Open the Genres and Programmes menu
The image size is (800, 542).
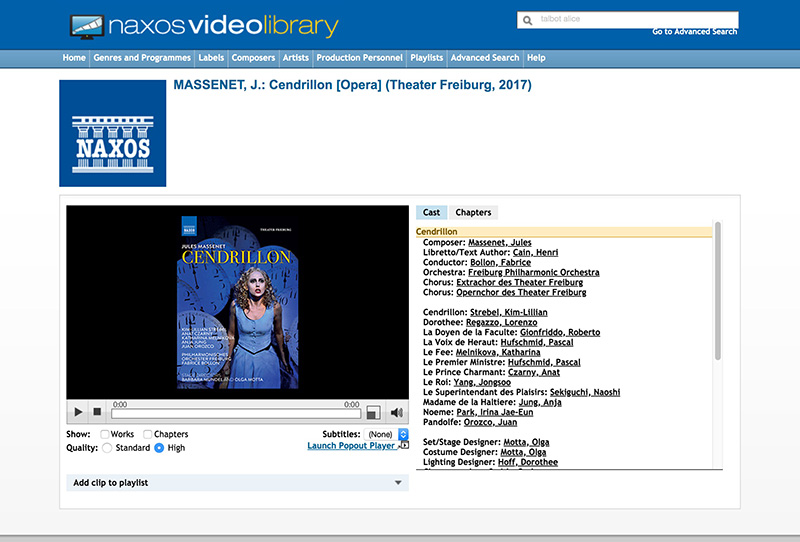[x=141, y=58]
